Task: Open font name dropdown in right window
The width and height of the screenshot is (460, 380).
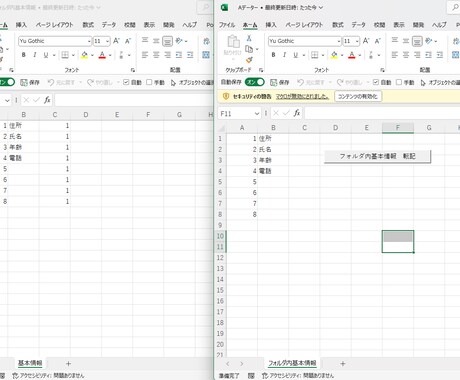Action: [x=339, y=41]
